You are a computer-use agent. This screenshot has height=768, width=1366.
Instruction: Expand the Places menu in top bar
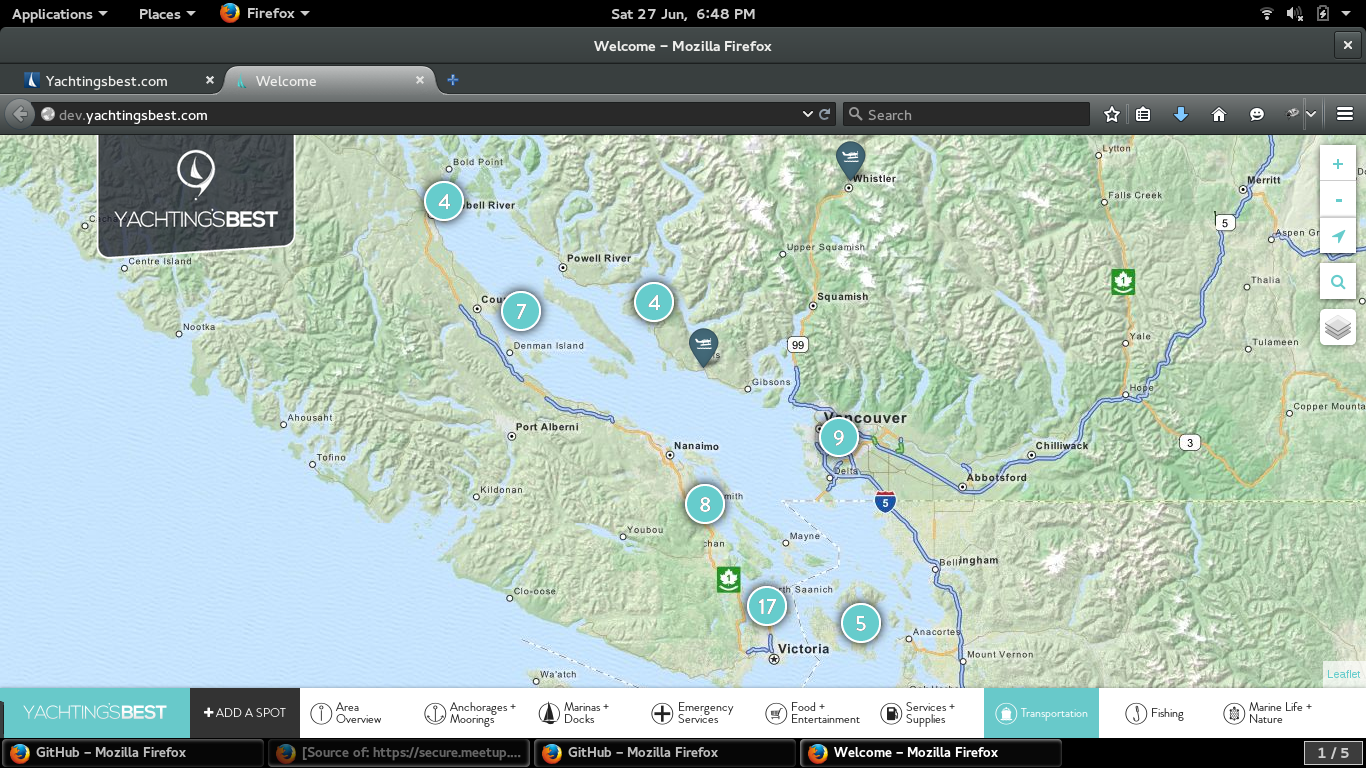(166, 14)
